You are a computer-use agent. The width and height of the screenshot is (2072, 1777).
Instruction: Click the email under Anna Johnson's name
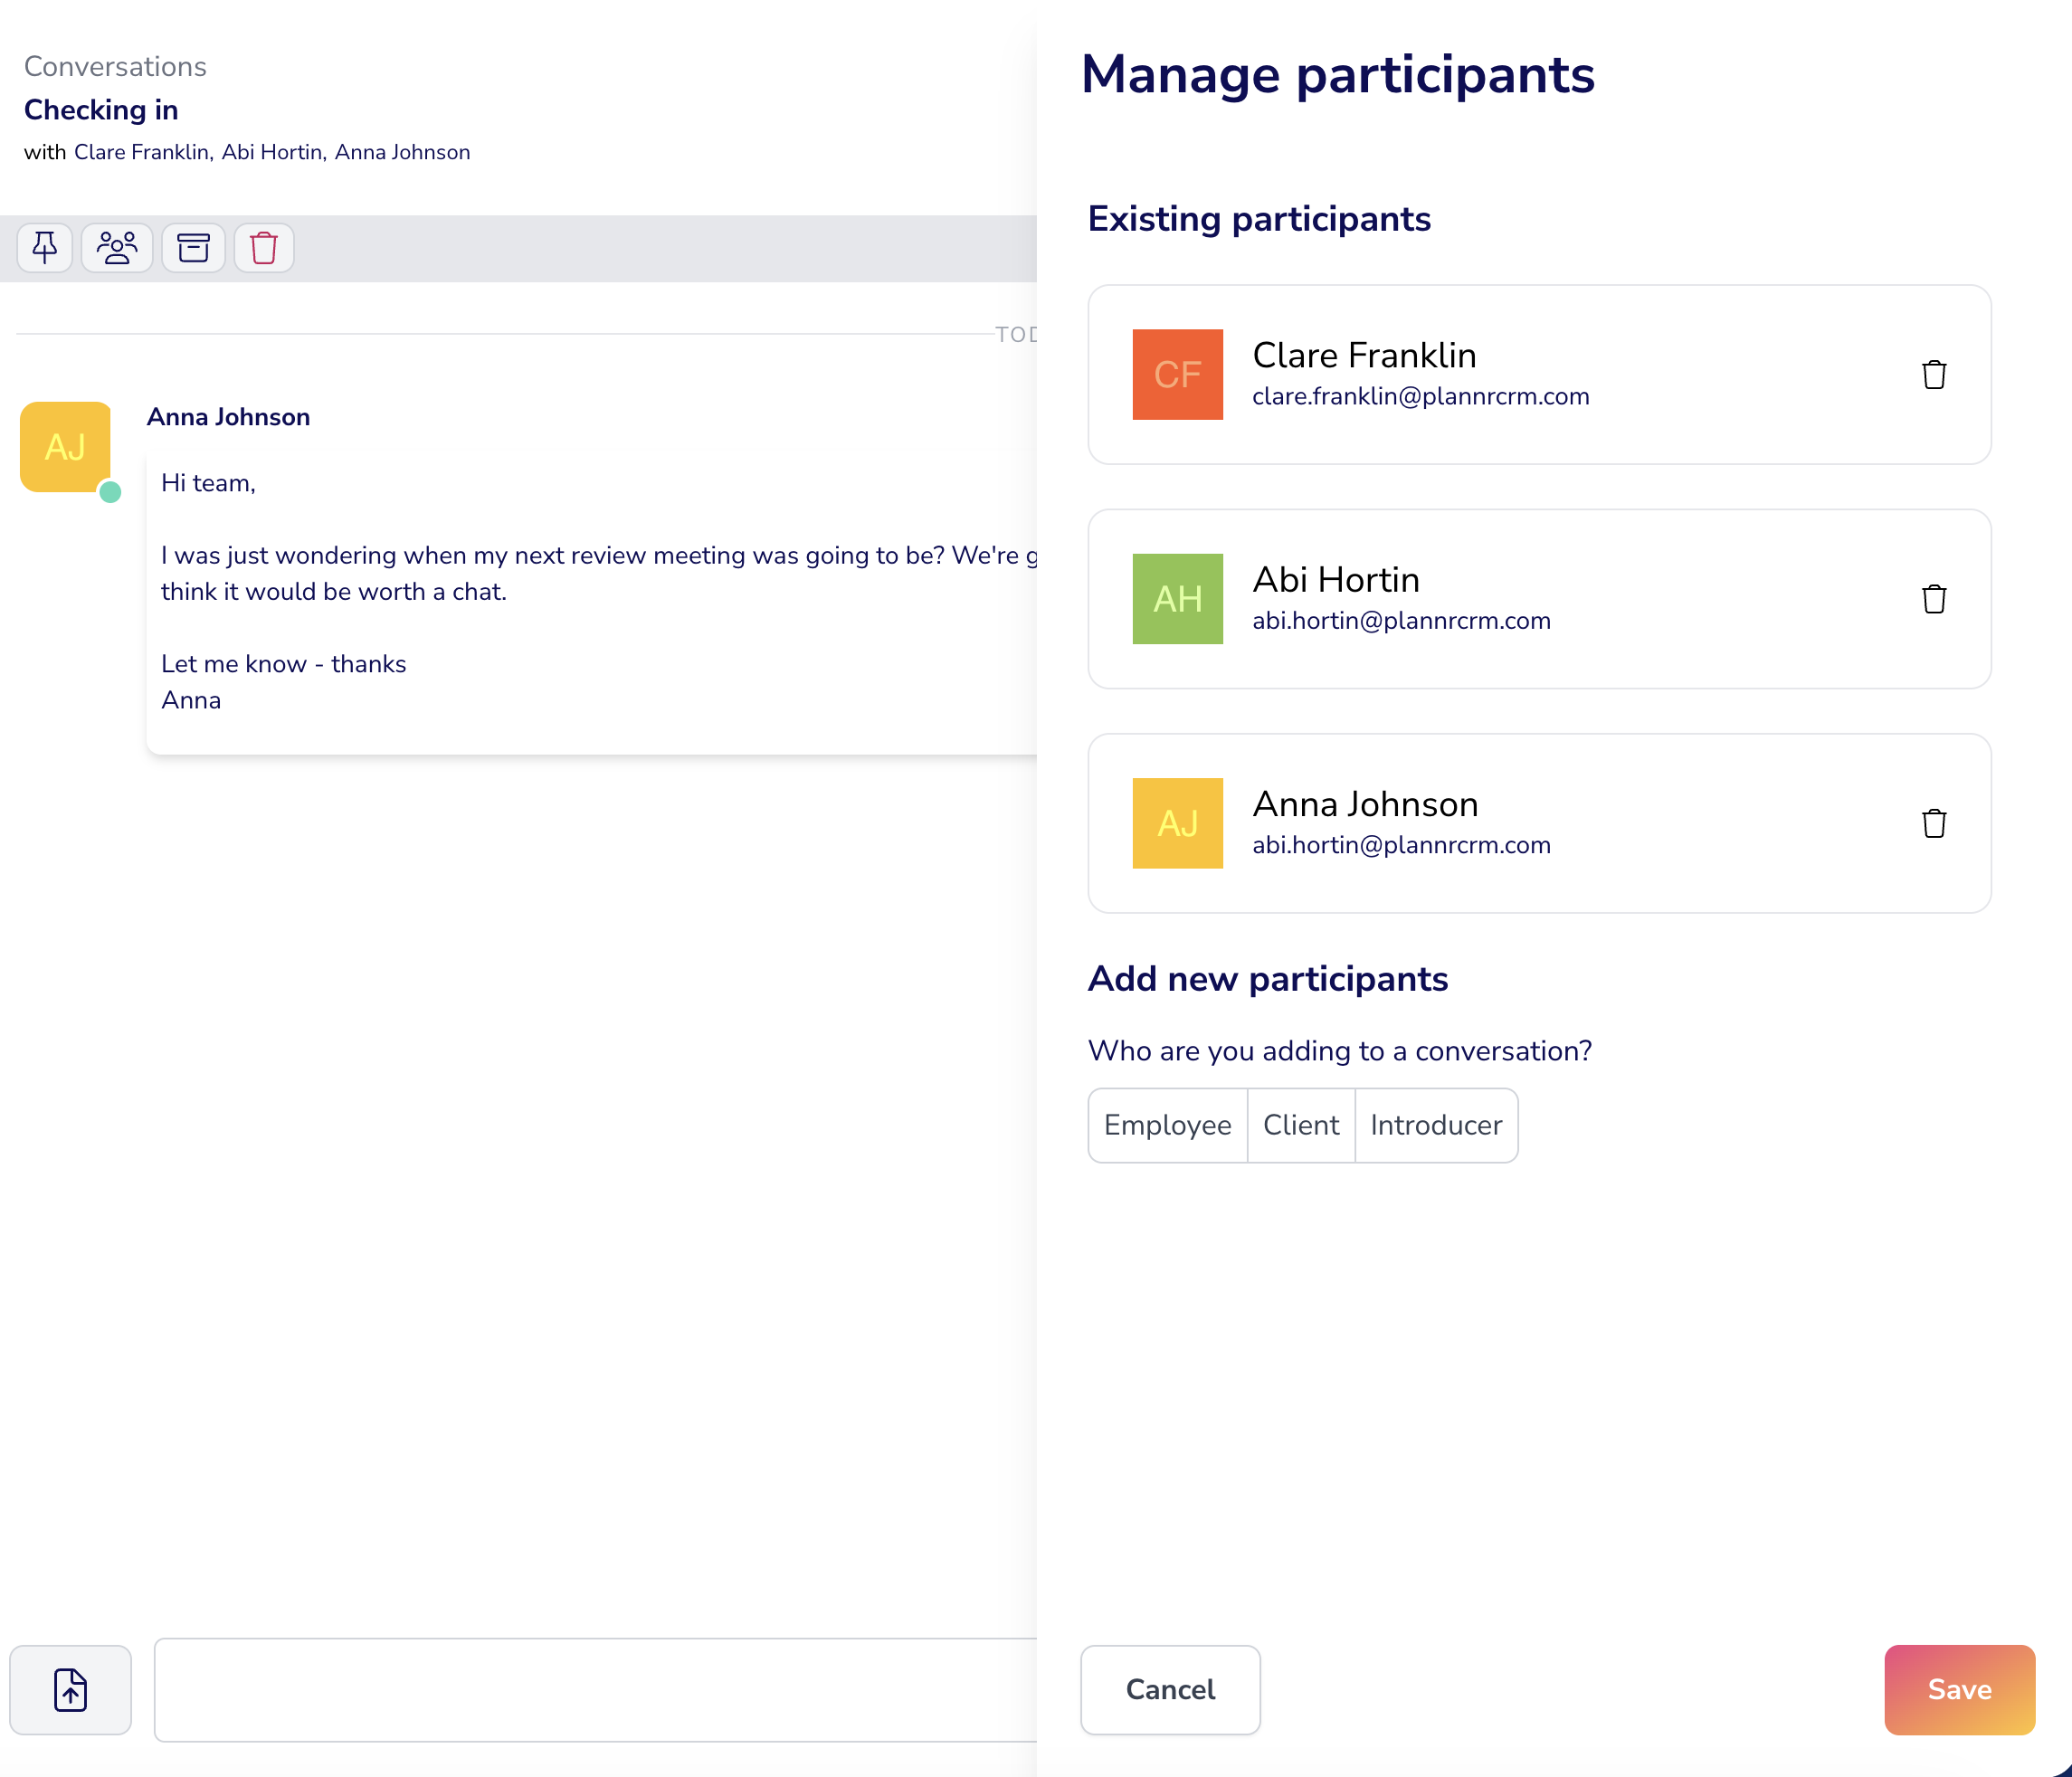pyautogui.click(x=1401, y=845)
